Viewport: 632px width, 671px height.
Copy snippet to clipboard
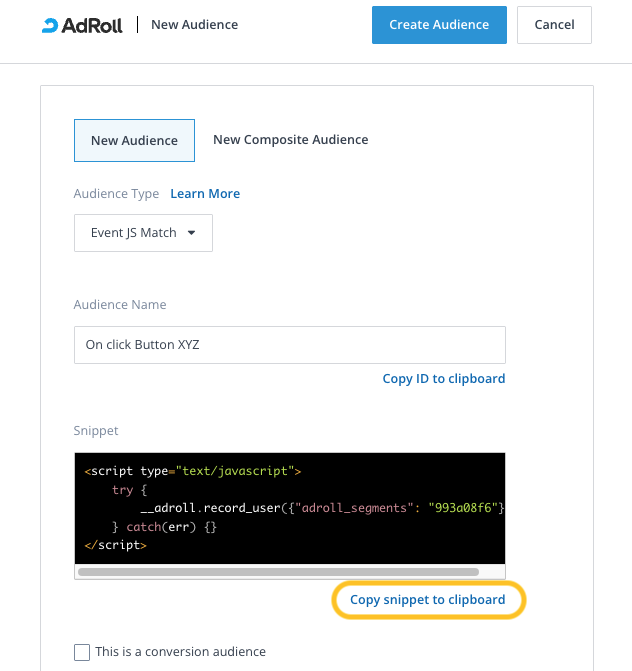(427, 600)
